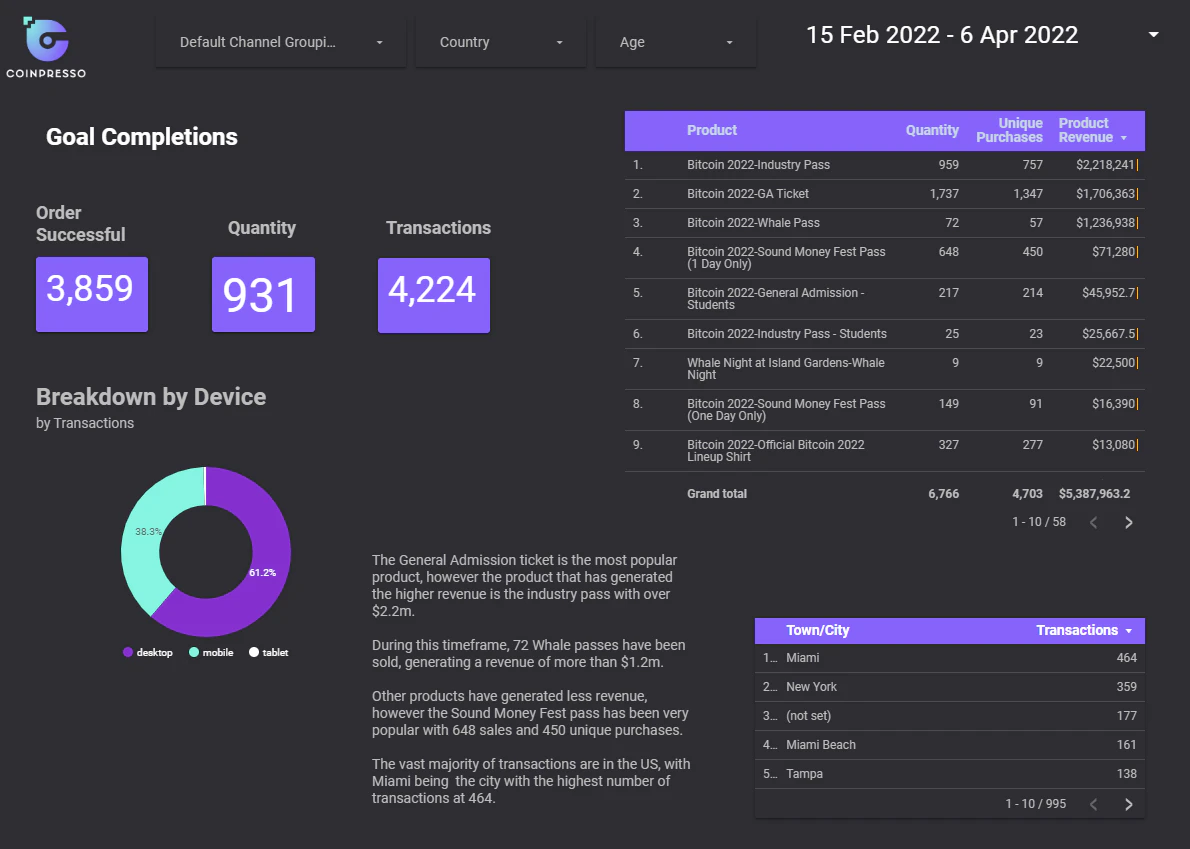The width and height of the screenshot is (1190, 849).
Task: Open the Default Channel Grouping dropdown
Action: pyautogui.click(x=281, y=42)
